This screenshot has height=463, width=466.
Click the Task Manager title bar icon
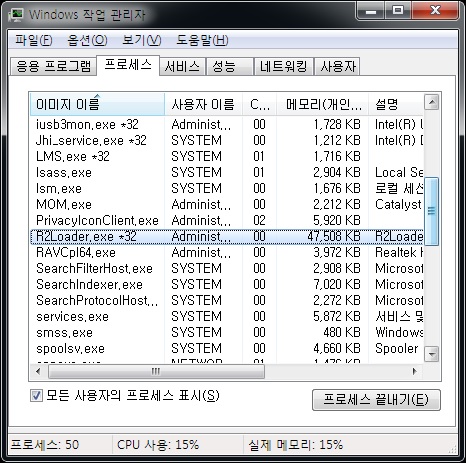click(x=16, y=14)
